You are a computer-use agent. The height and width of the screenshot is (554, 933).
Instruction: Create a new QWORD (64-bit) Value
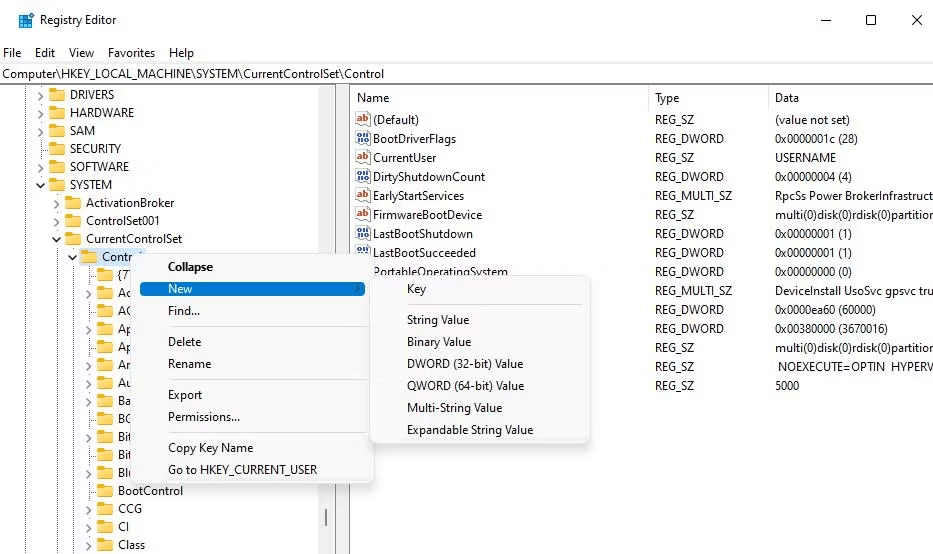(x=480, y=386)
